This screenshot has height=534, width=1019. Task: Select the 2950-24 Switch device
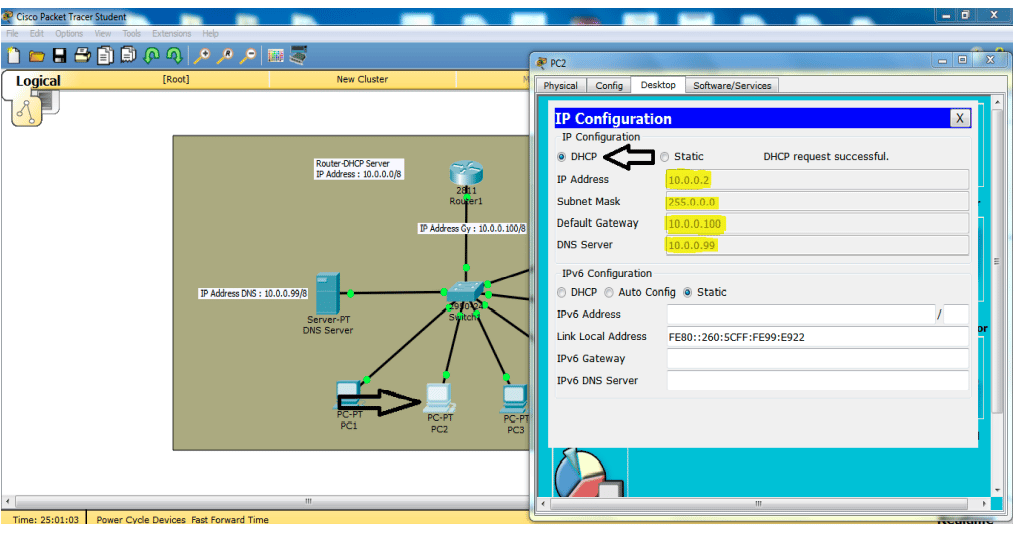tap(465, 294)
